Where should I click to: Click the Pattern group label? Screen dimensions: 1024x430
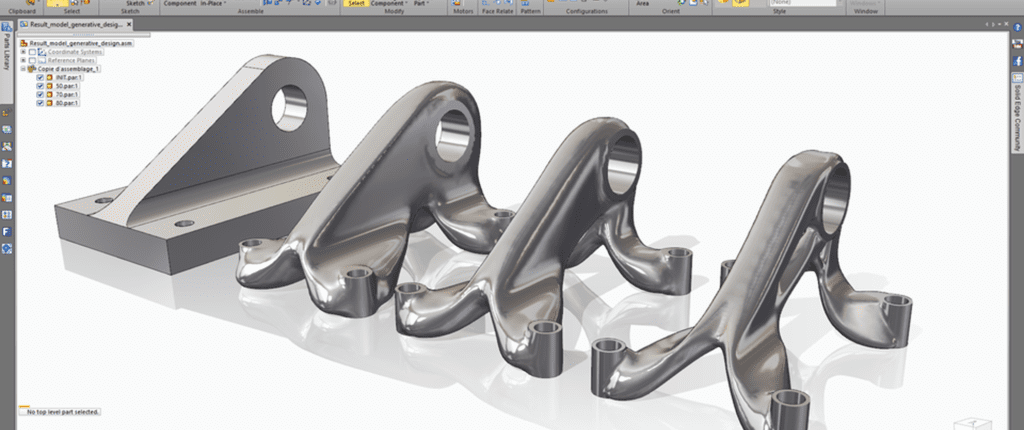coord(530,11)
